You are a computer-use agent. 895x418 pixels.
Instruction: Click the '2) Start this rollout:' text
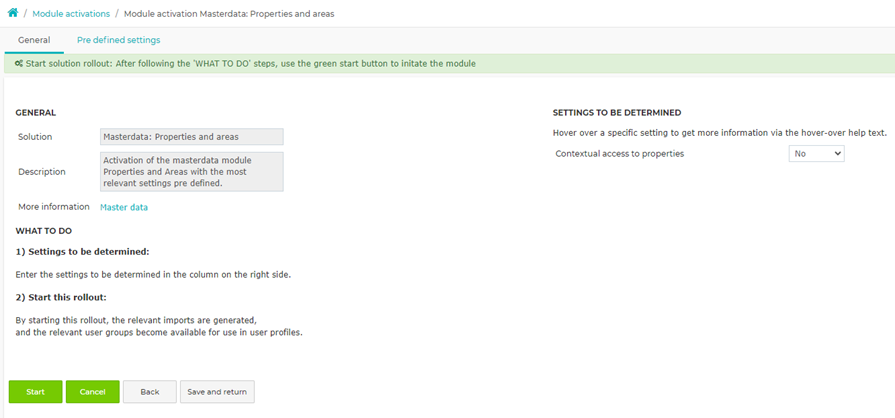coord(61,298)
